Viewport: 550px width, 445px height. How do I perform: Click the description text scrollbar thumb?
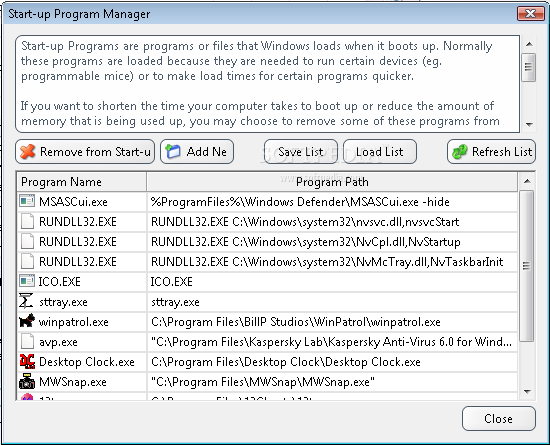(528, 67)
